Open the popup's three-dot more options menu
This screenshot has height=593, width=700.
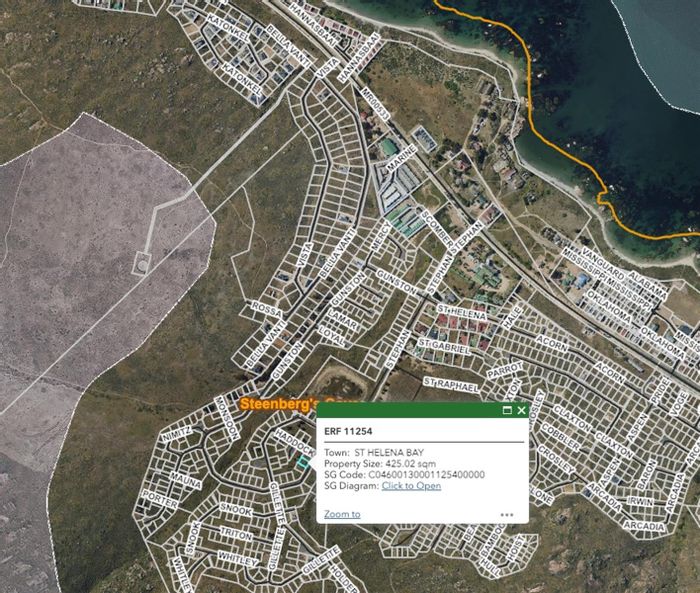(507, 515)
